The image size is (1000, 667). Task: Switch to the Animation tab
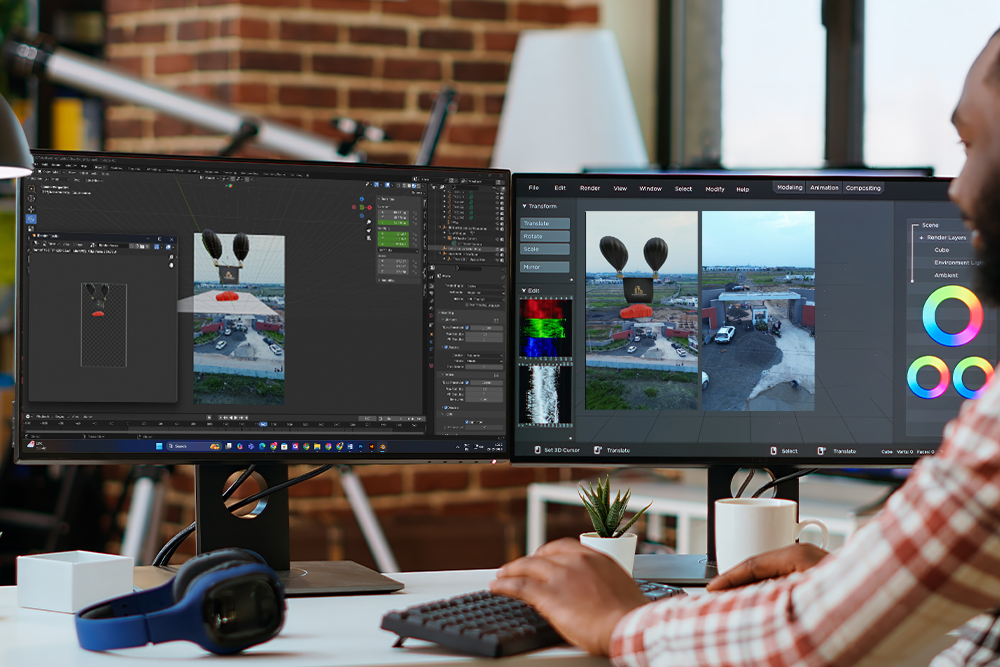tap(824, 188)
